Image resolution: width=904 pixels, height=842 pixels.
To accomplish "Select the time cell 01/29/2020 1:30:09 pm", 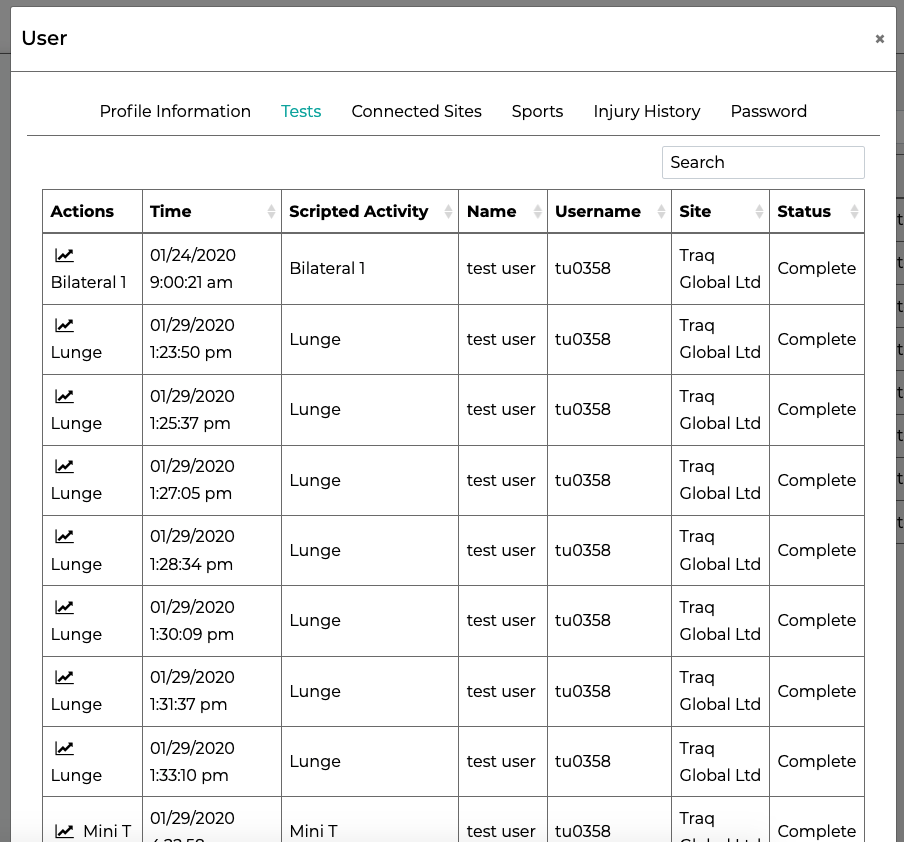I will pos(212,621).
